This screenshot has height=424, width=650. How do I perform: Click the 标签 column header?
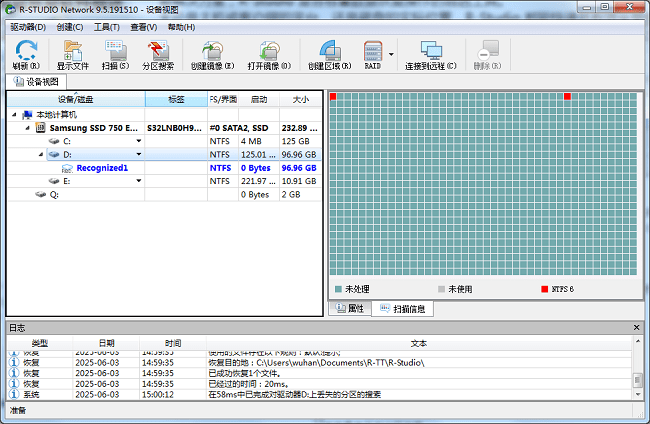click(176, 99)
